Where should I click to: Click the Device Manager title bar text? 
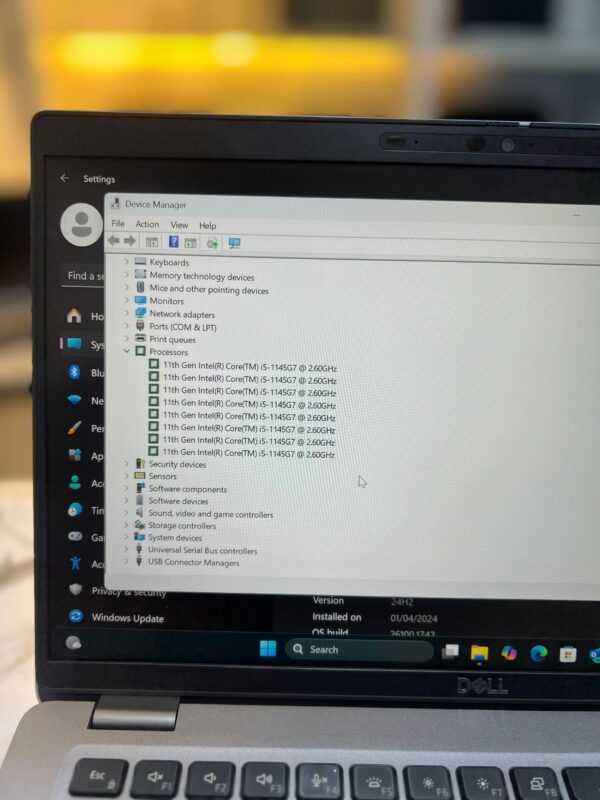click(x=156, y=205)
